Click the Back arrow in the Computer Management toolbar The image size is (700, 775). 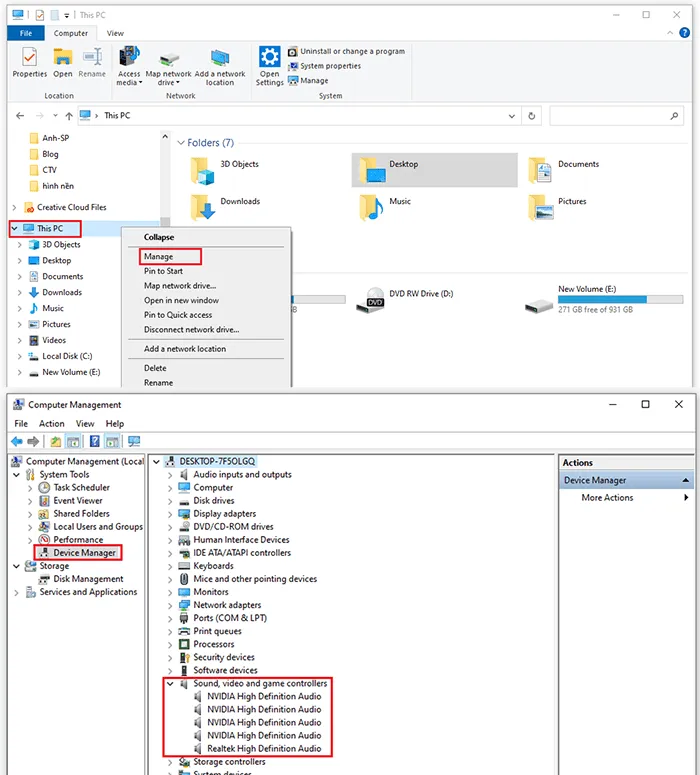(x=17, y=441)
